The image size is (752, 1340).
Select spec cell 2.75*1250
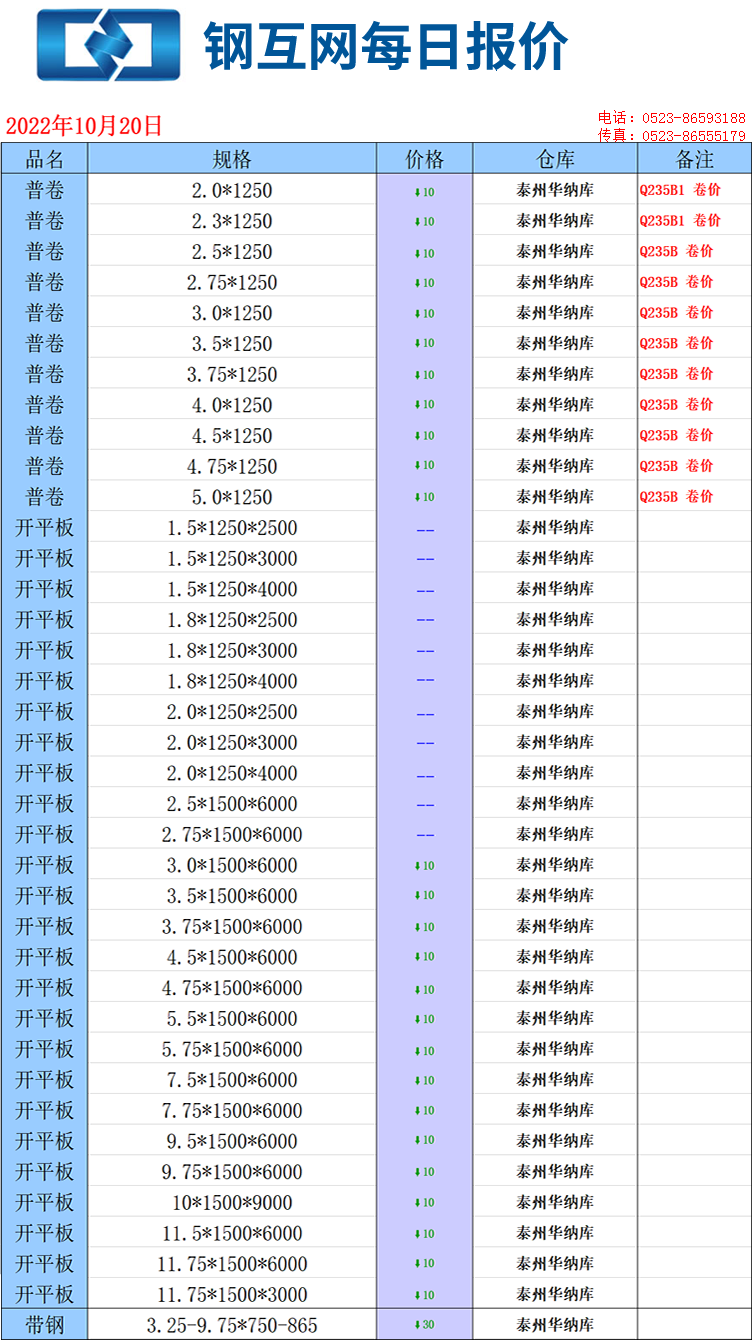point(232,283)
